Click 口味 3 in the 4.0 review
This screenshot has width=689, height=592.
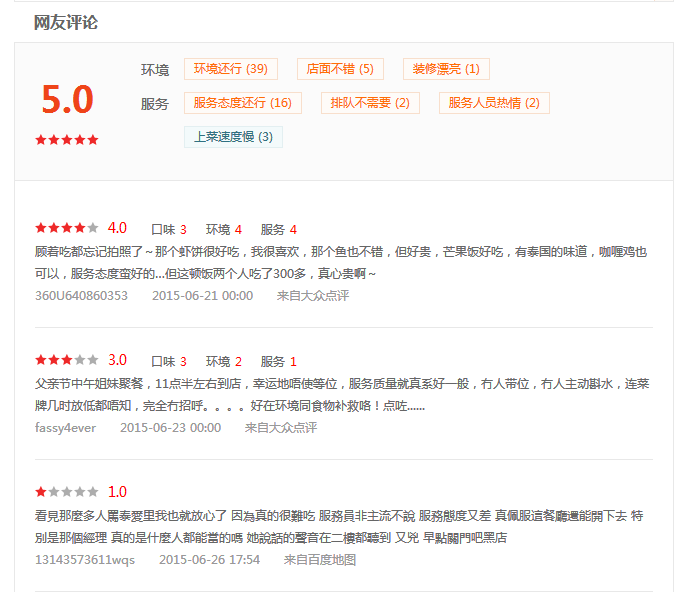click(x=169, y=229)
